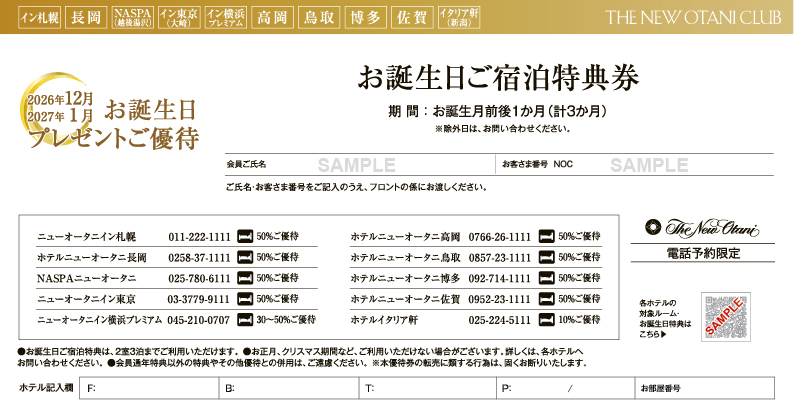This screenshot has height=410, width=794.
Task: Select the NASPA (越後湯沢) header tag
Action: [133, 18]
